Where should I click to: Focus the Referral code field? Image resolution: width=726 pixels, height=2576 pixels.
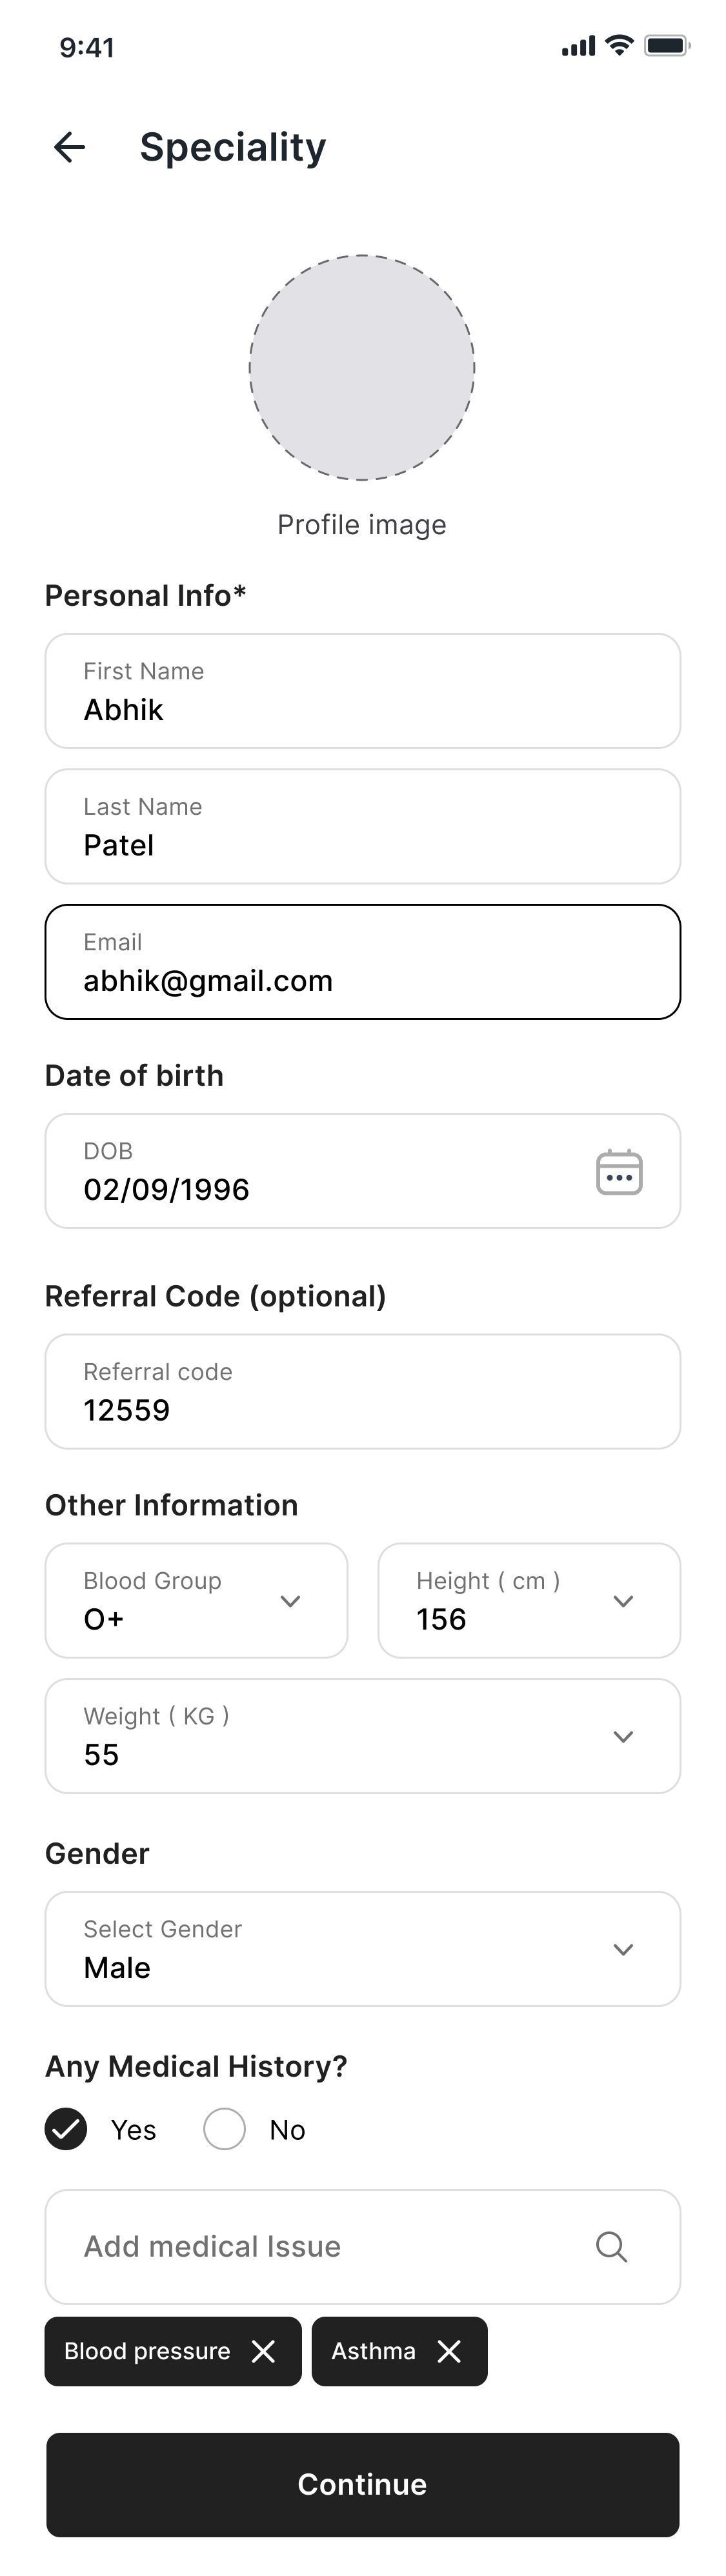coord(362,1392)
